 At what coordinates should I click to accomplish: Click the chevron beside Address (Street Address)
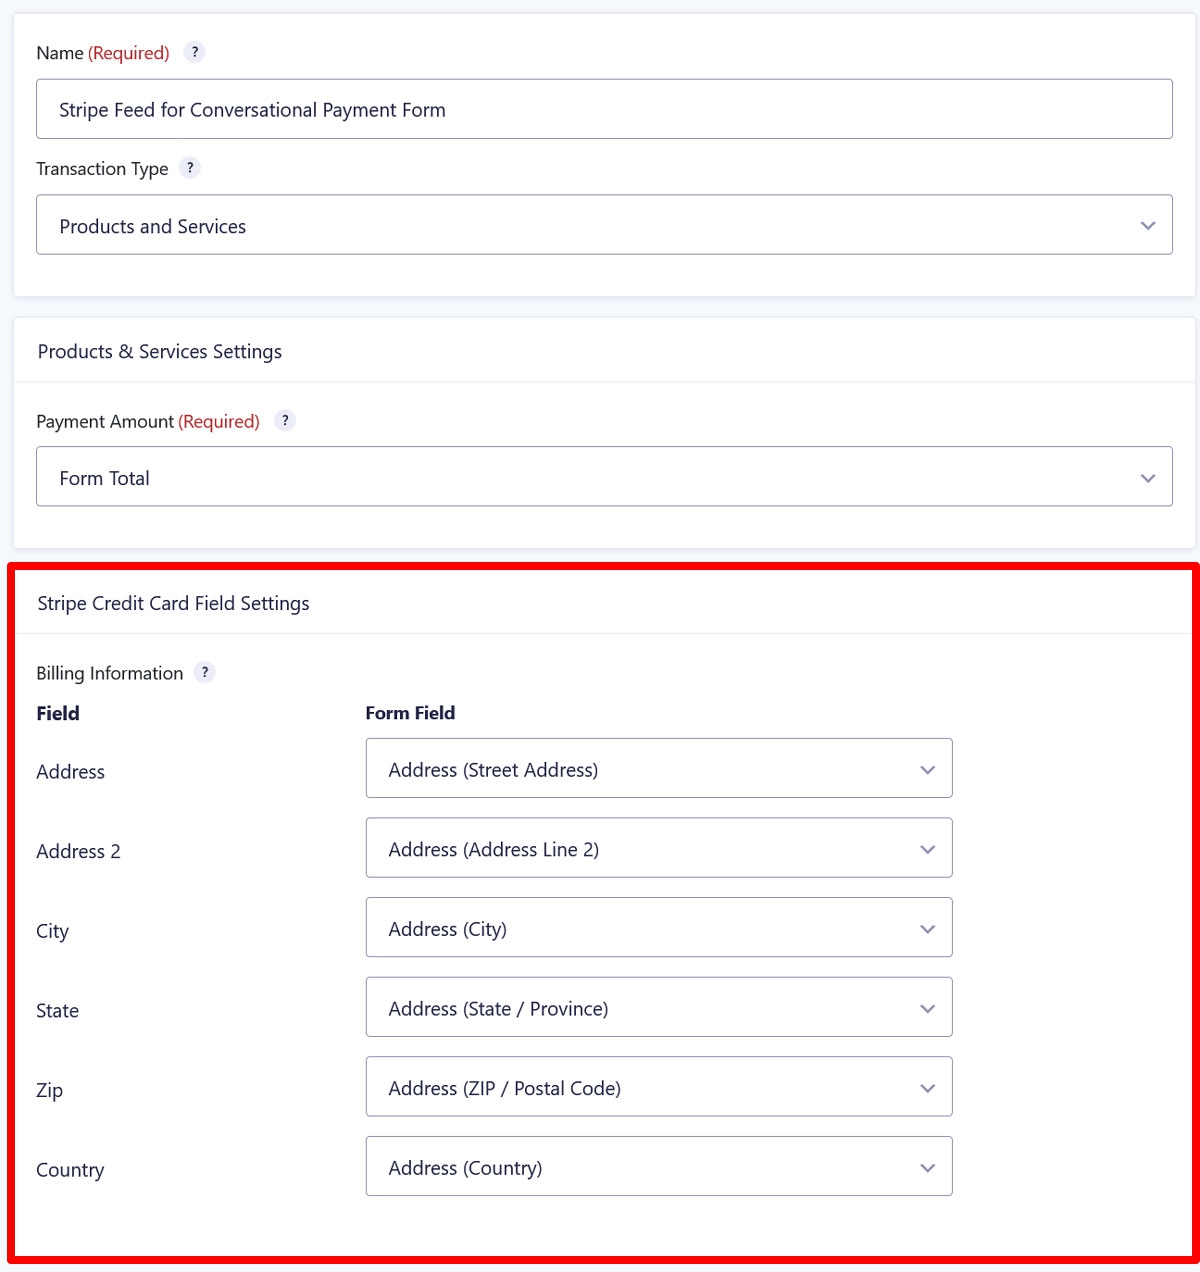928,770
